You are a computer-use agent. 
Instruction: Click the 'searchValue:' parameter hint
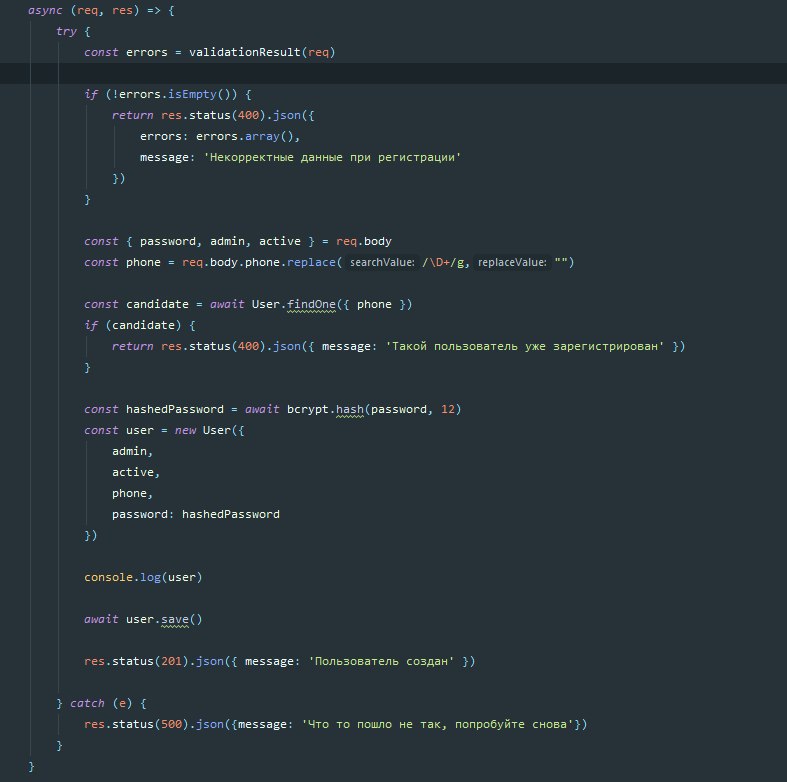coord(382,263)
